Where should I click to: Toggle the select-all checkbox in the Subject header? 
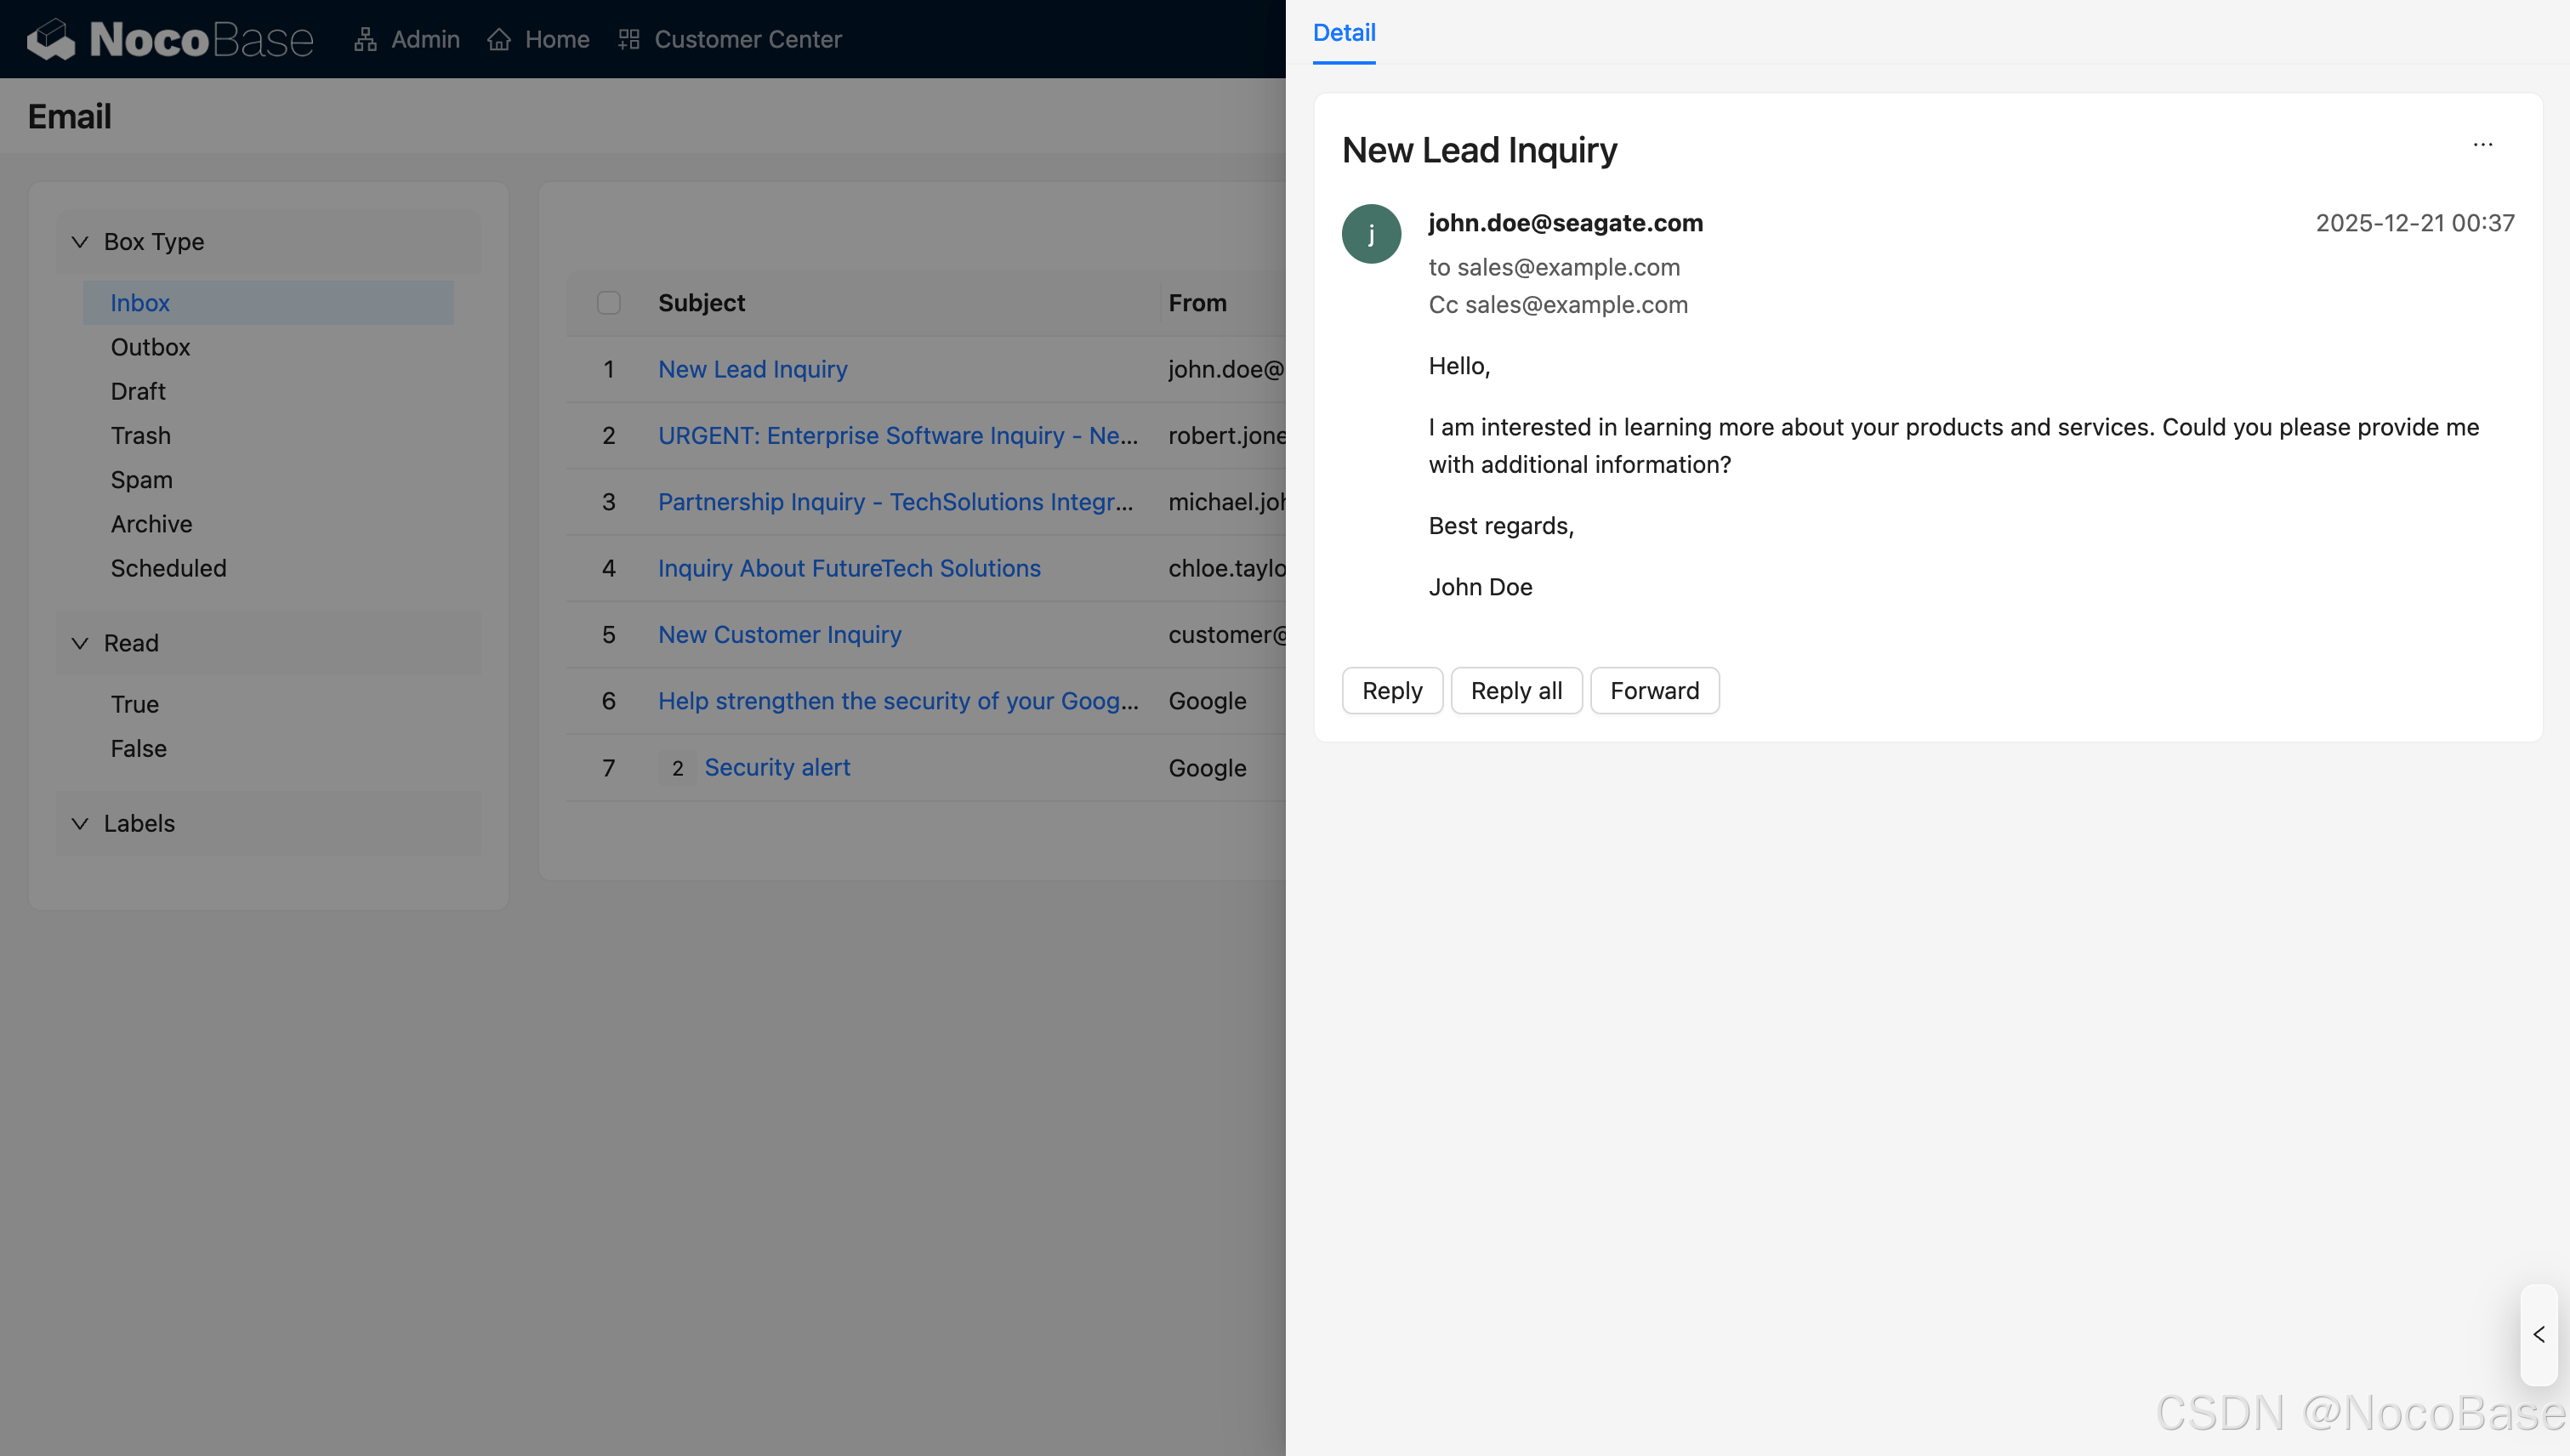608,303
